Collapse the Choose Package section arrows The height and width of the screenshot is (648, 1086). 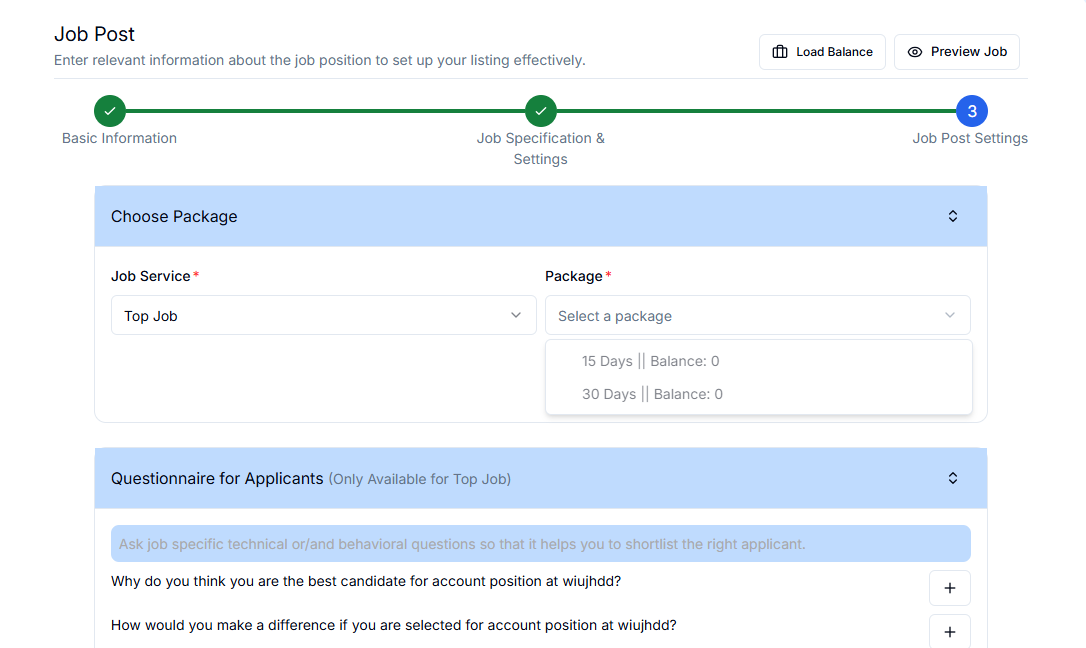click(x=953, y=216)
